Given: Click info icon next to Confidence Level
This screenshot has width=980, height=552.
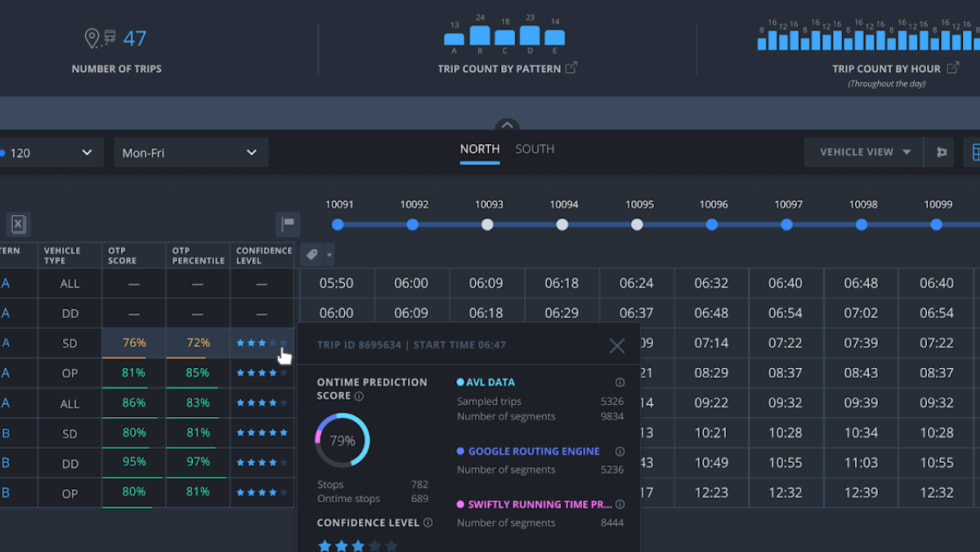Looking at the screenshot, I should (x=428, y=523).
